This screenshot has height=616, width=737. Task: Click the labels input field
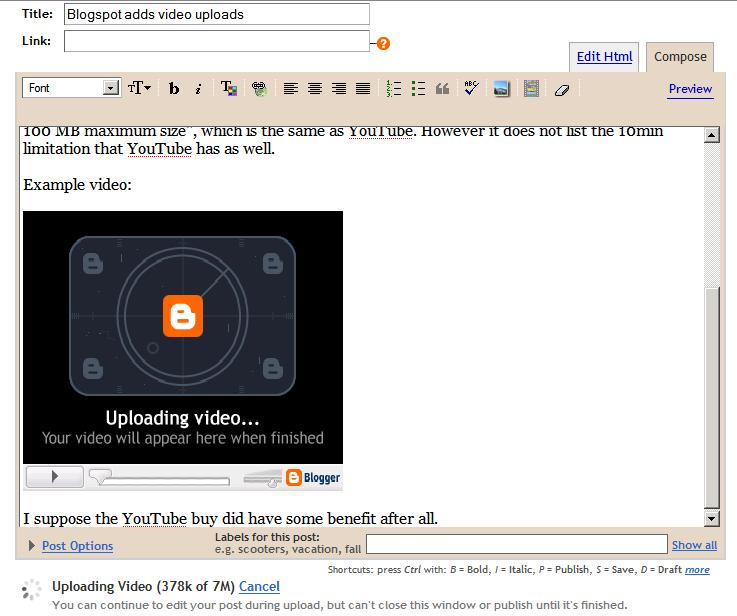(517, 544)
